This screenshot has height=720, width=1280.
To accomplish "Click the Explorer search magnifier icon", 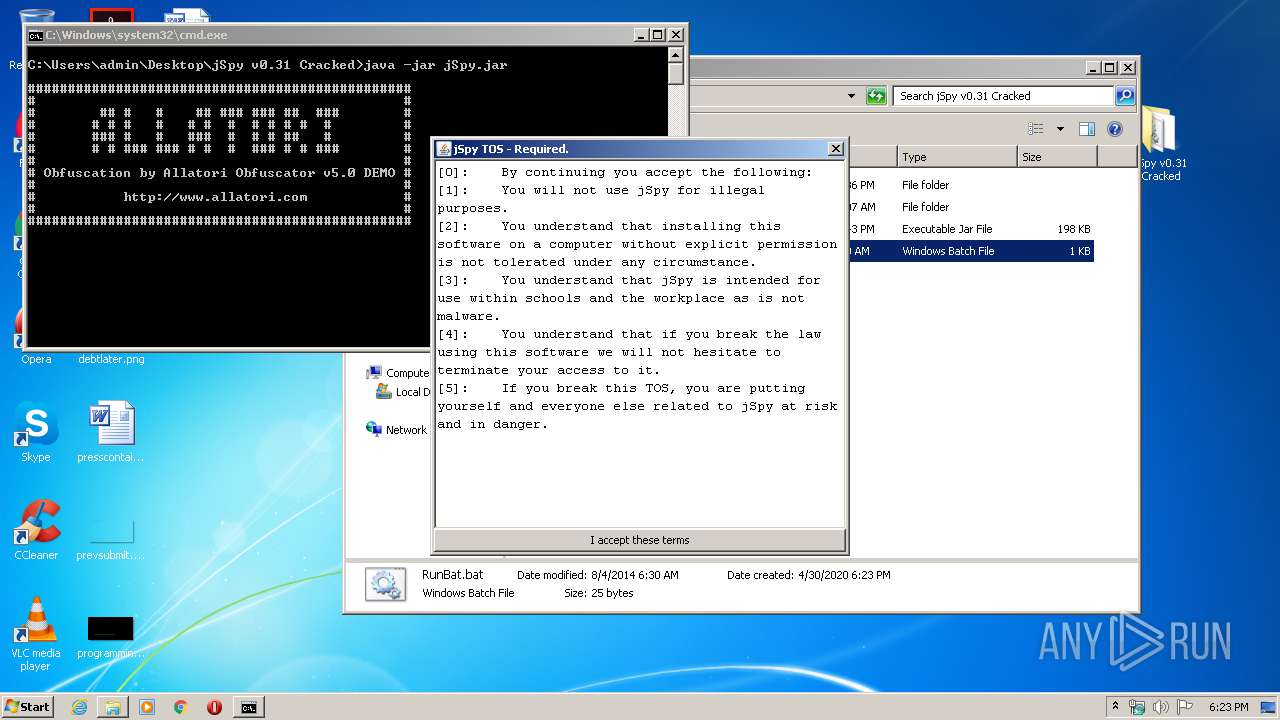I will [1124, 96].
